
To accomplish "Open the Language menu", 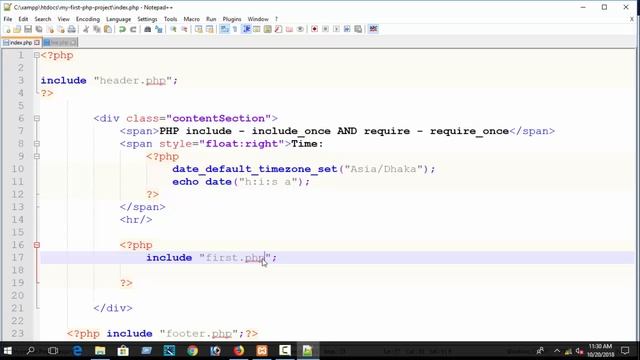I will click(118, 19).
